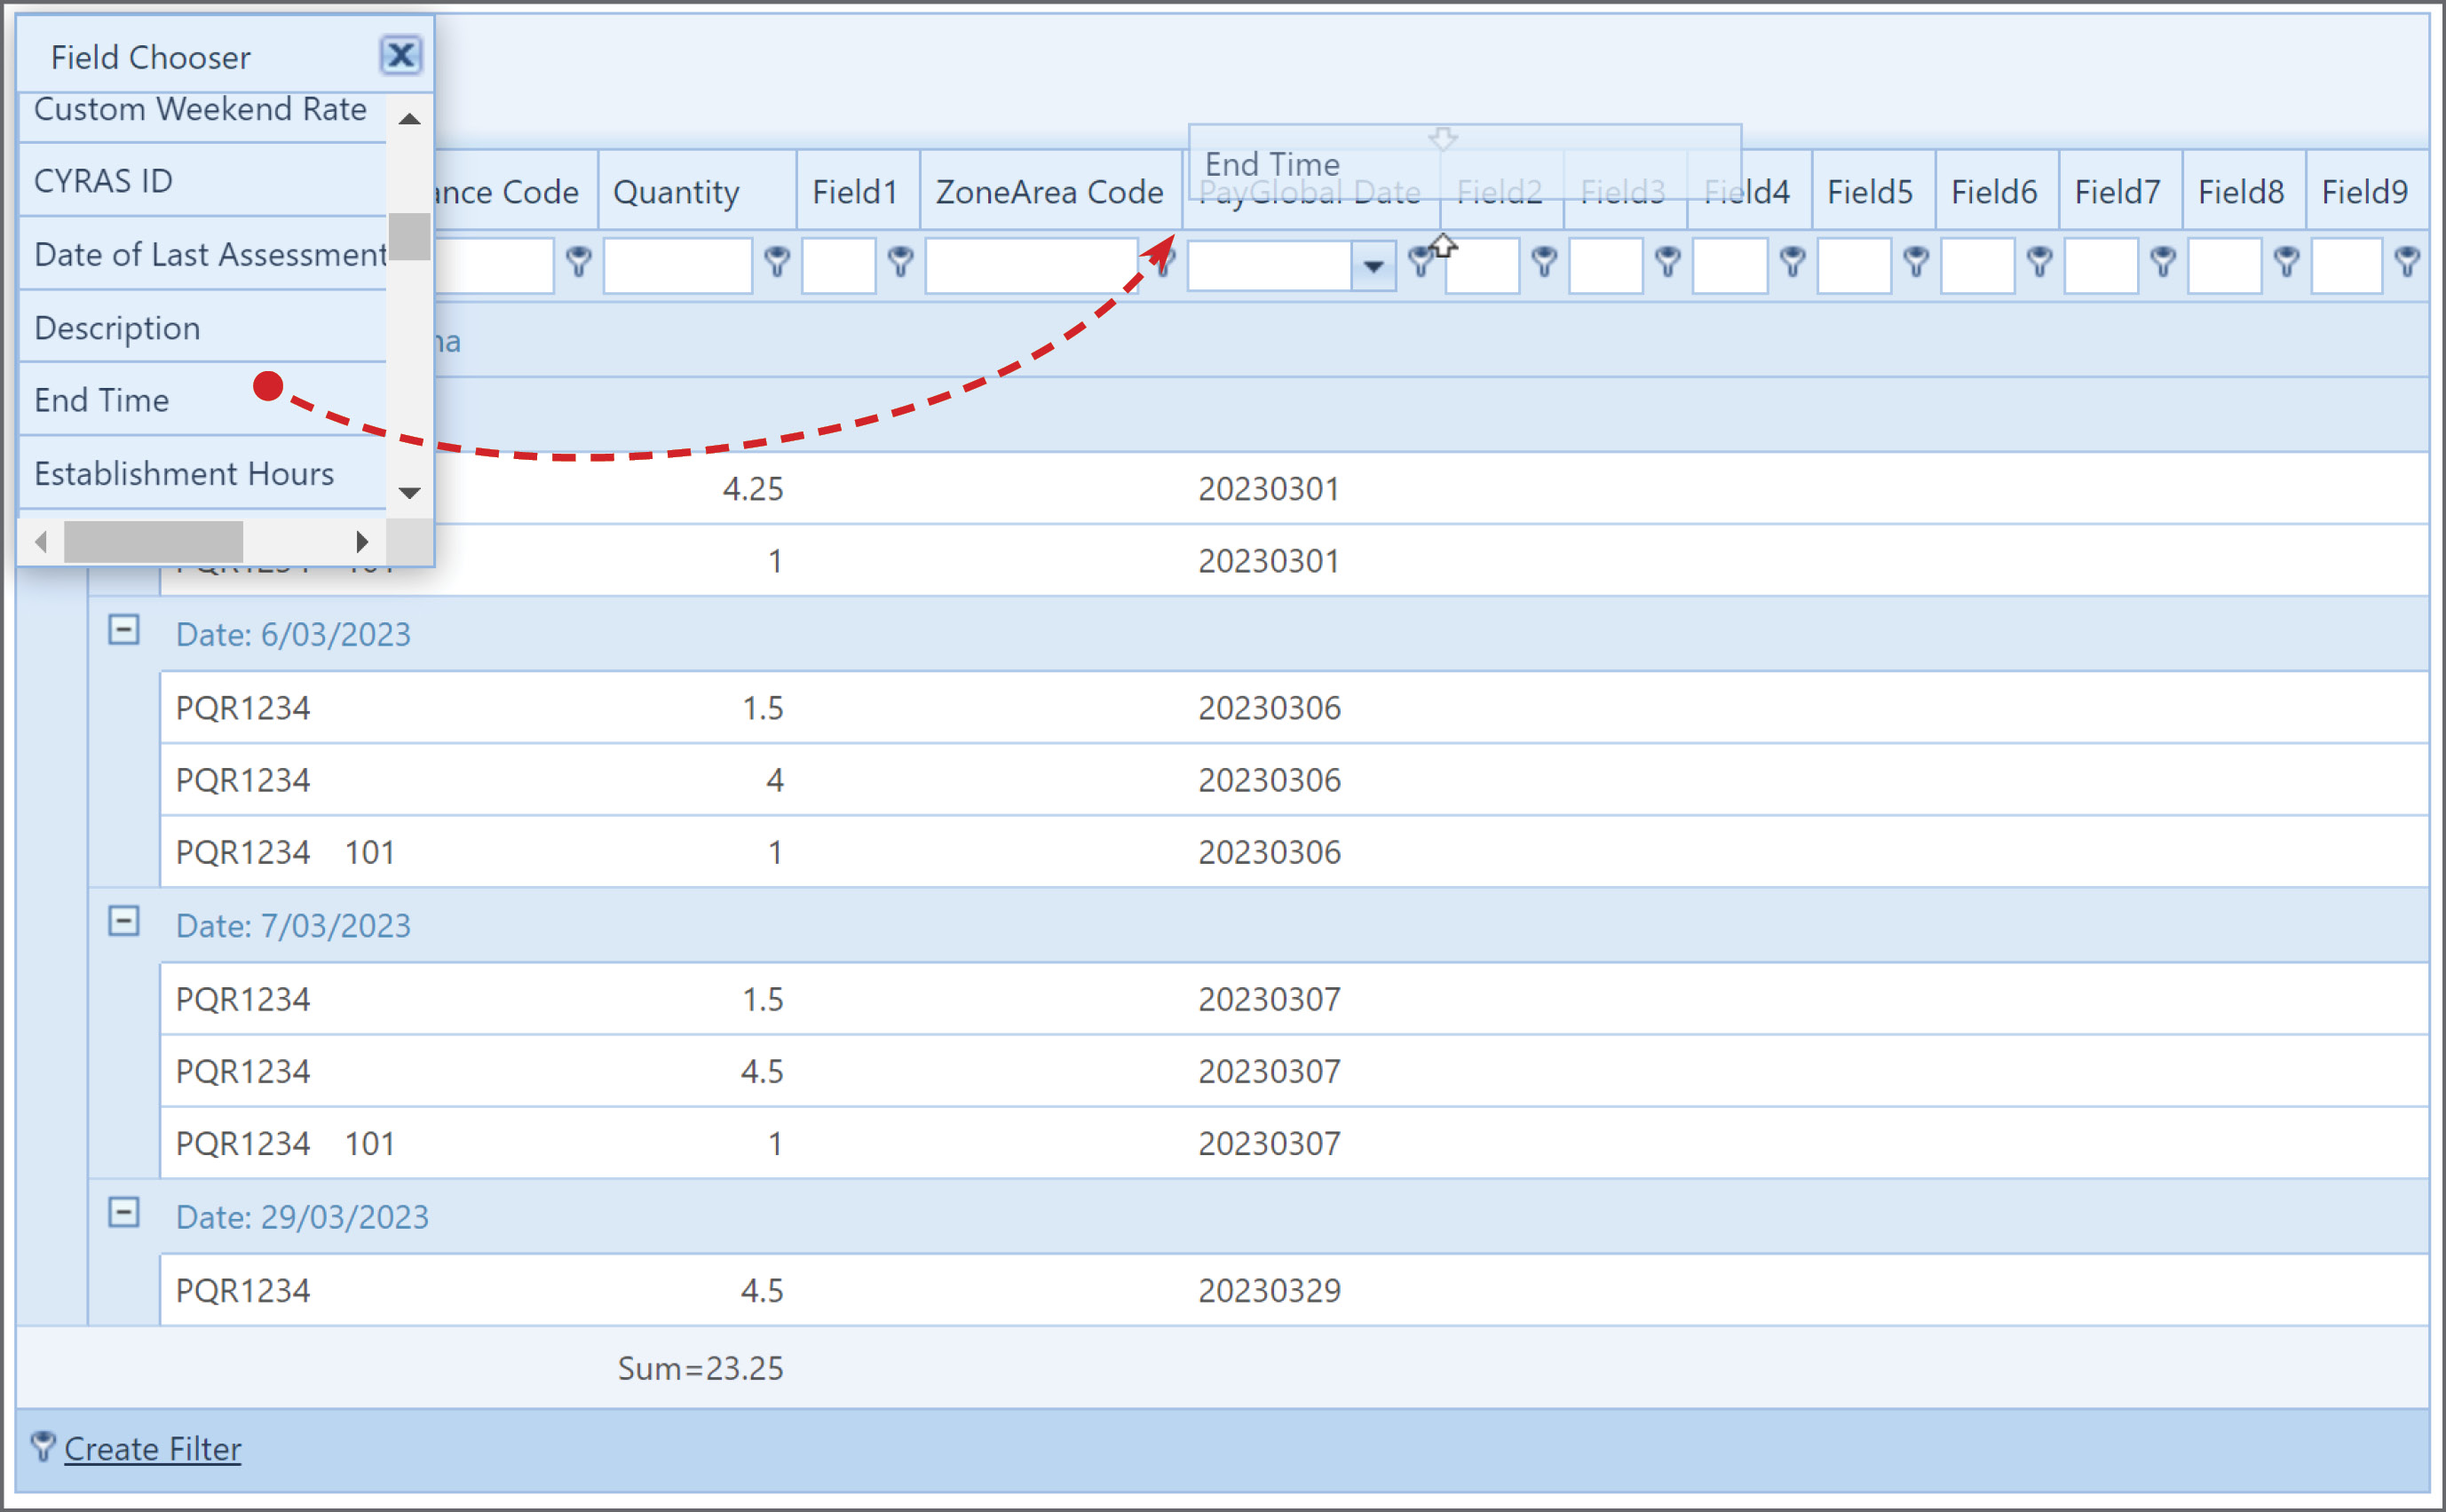Click the funnel icon beside Create Filter
This screenshot has height=1512, width=2446.
coord(43,1446)
